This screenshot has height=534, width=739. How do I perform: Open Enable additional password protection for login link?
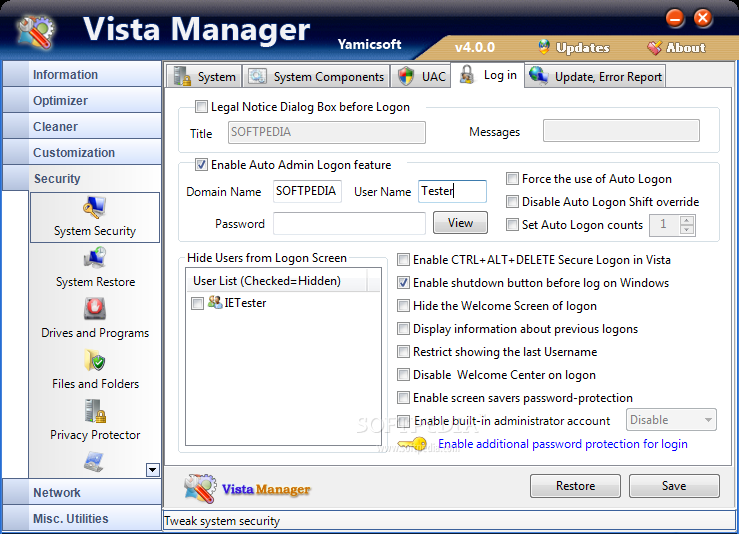(x=563, y=444)
